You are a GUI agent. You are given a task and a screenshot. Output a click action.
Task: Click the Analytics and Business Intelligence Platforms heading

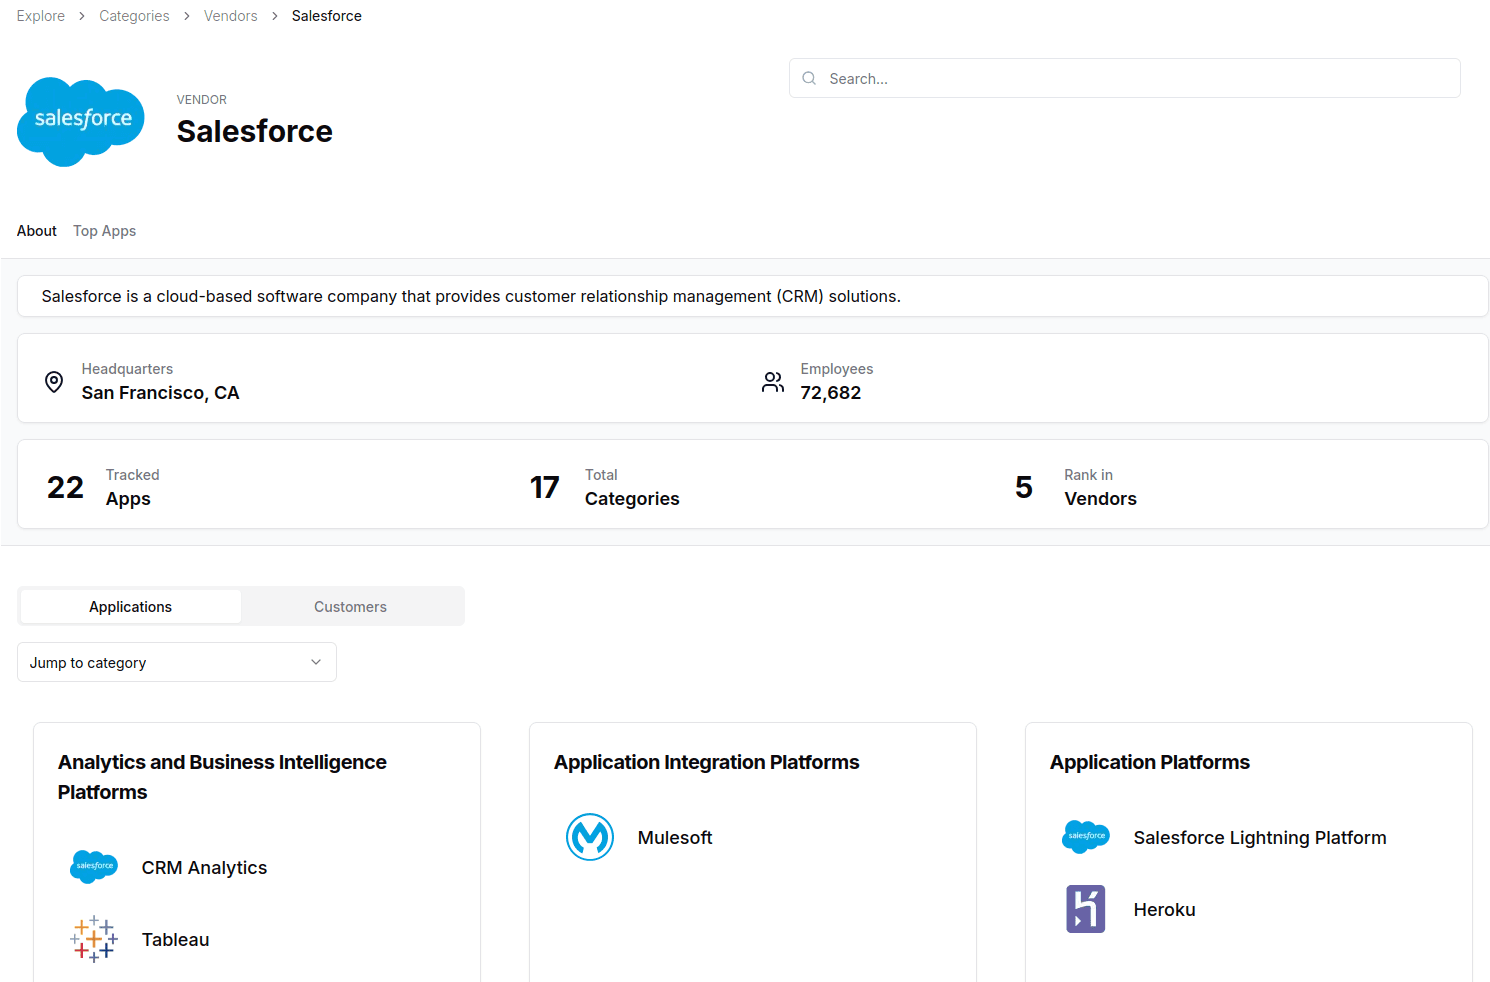222,777
